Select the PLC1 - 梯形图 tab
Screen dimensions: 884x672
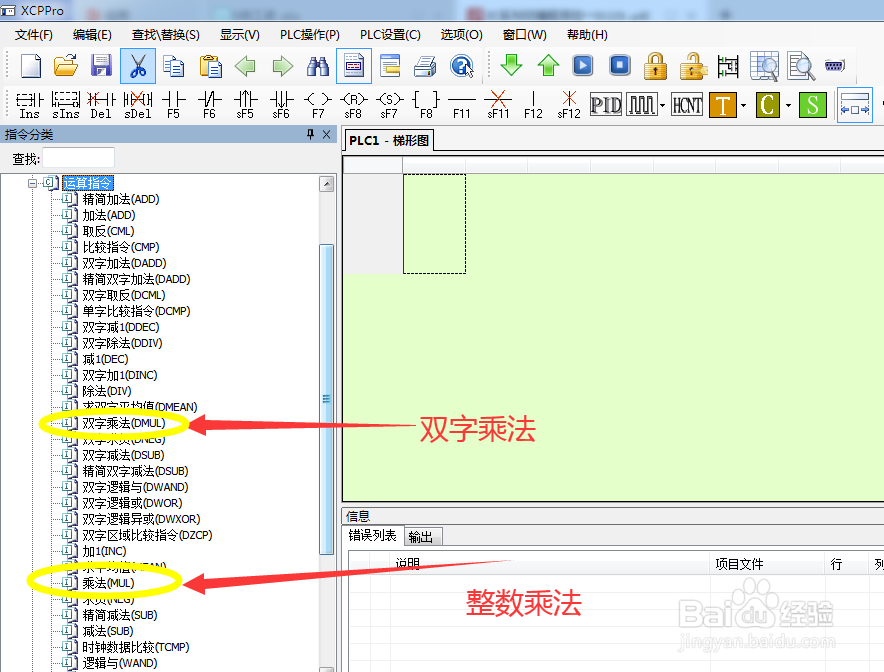pyautogui.click(x=389, y=140)
